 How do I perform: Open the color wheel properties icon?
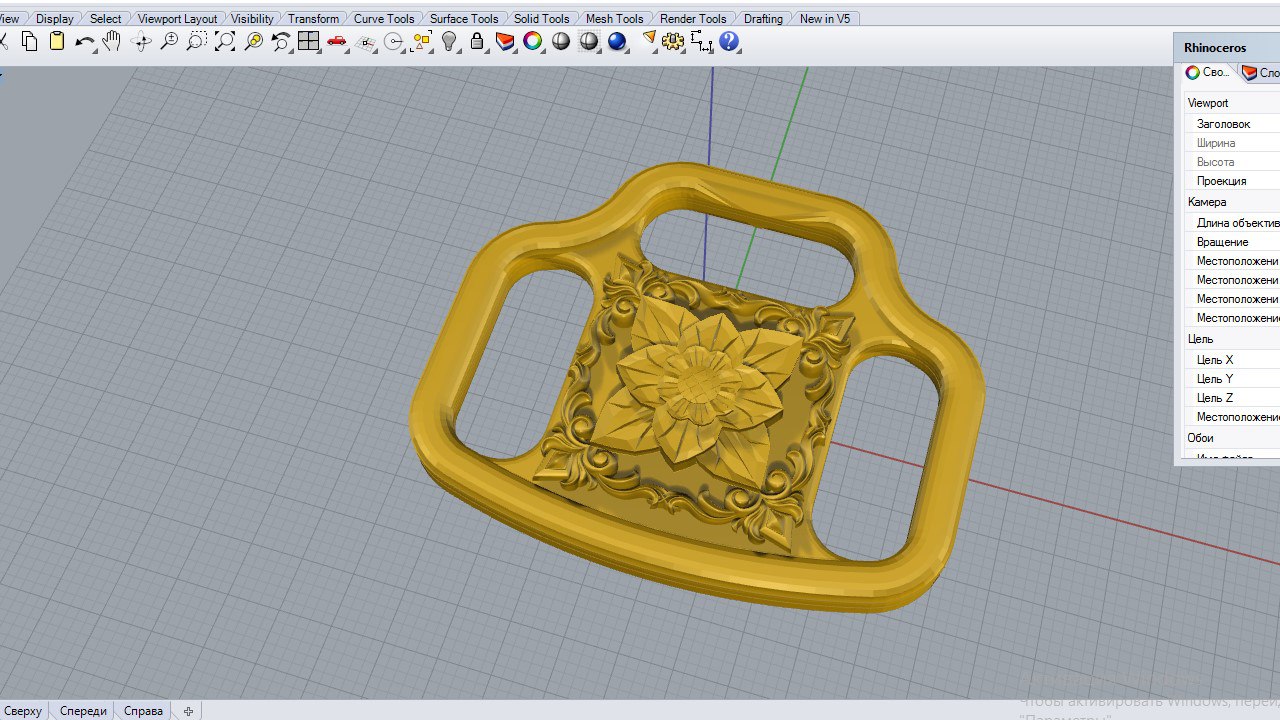pos(533,42)
